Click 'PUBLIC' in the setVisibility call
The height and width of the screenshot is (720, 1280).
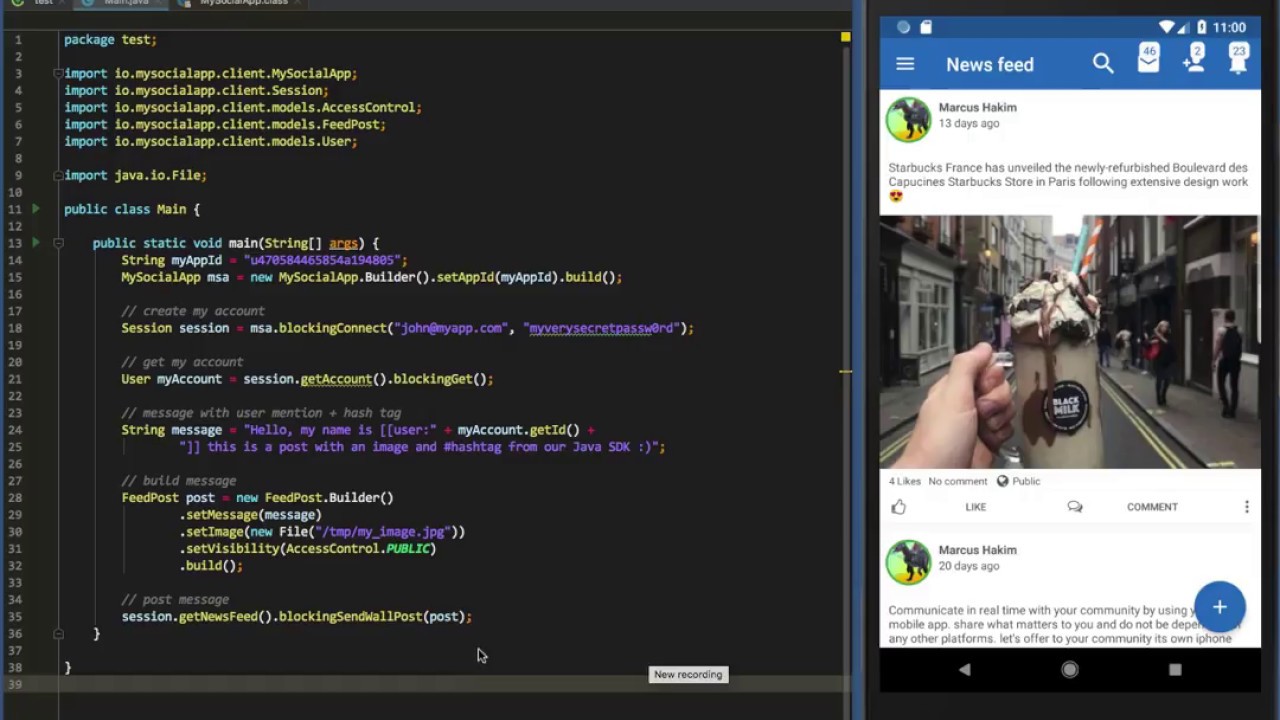(x=408, y=549)
